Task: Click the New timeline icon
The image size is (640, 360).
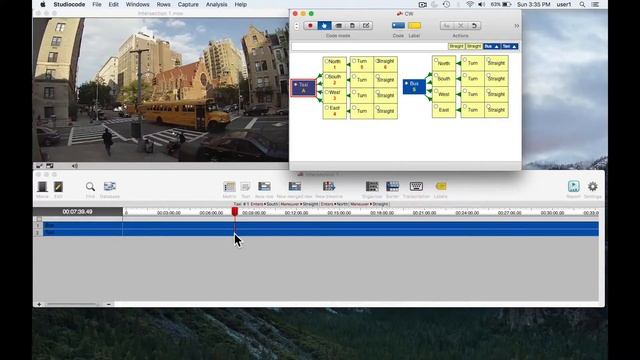Action: (x=329, y=187)
